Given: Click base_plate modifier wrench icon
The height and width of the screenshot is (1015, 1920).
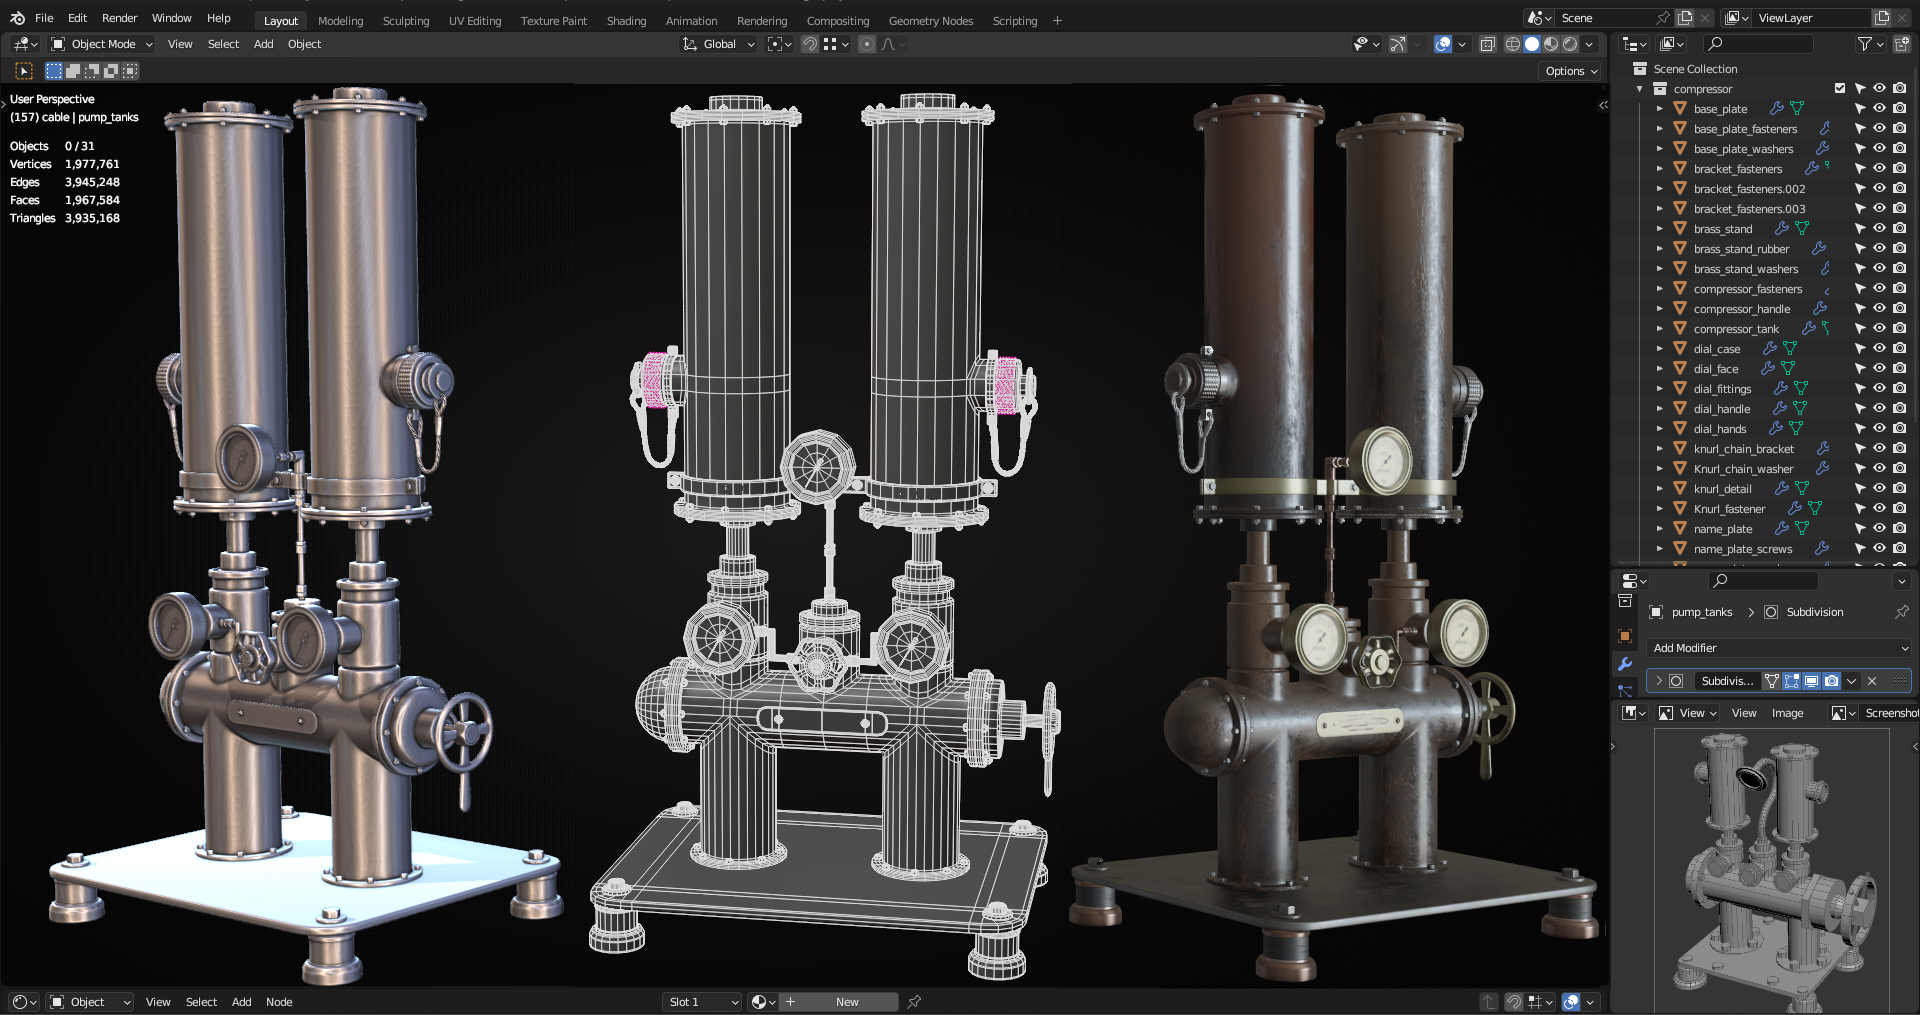Looking at the screenshot, I should [x=1777, y=108].
